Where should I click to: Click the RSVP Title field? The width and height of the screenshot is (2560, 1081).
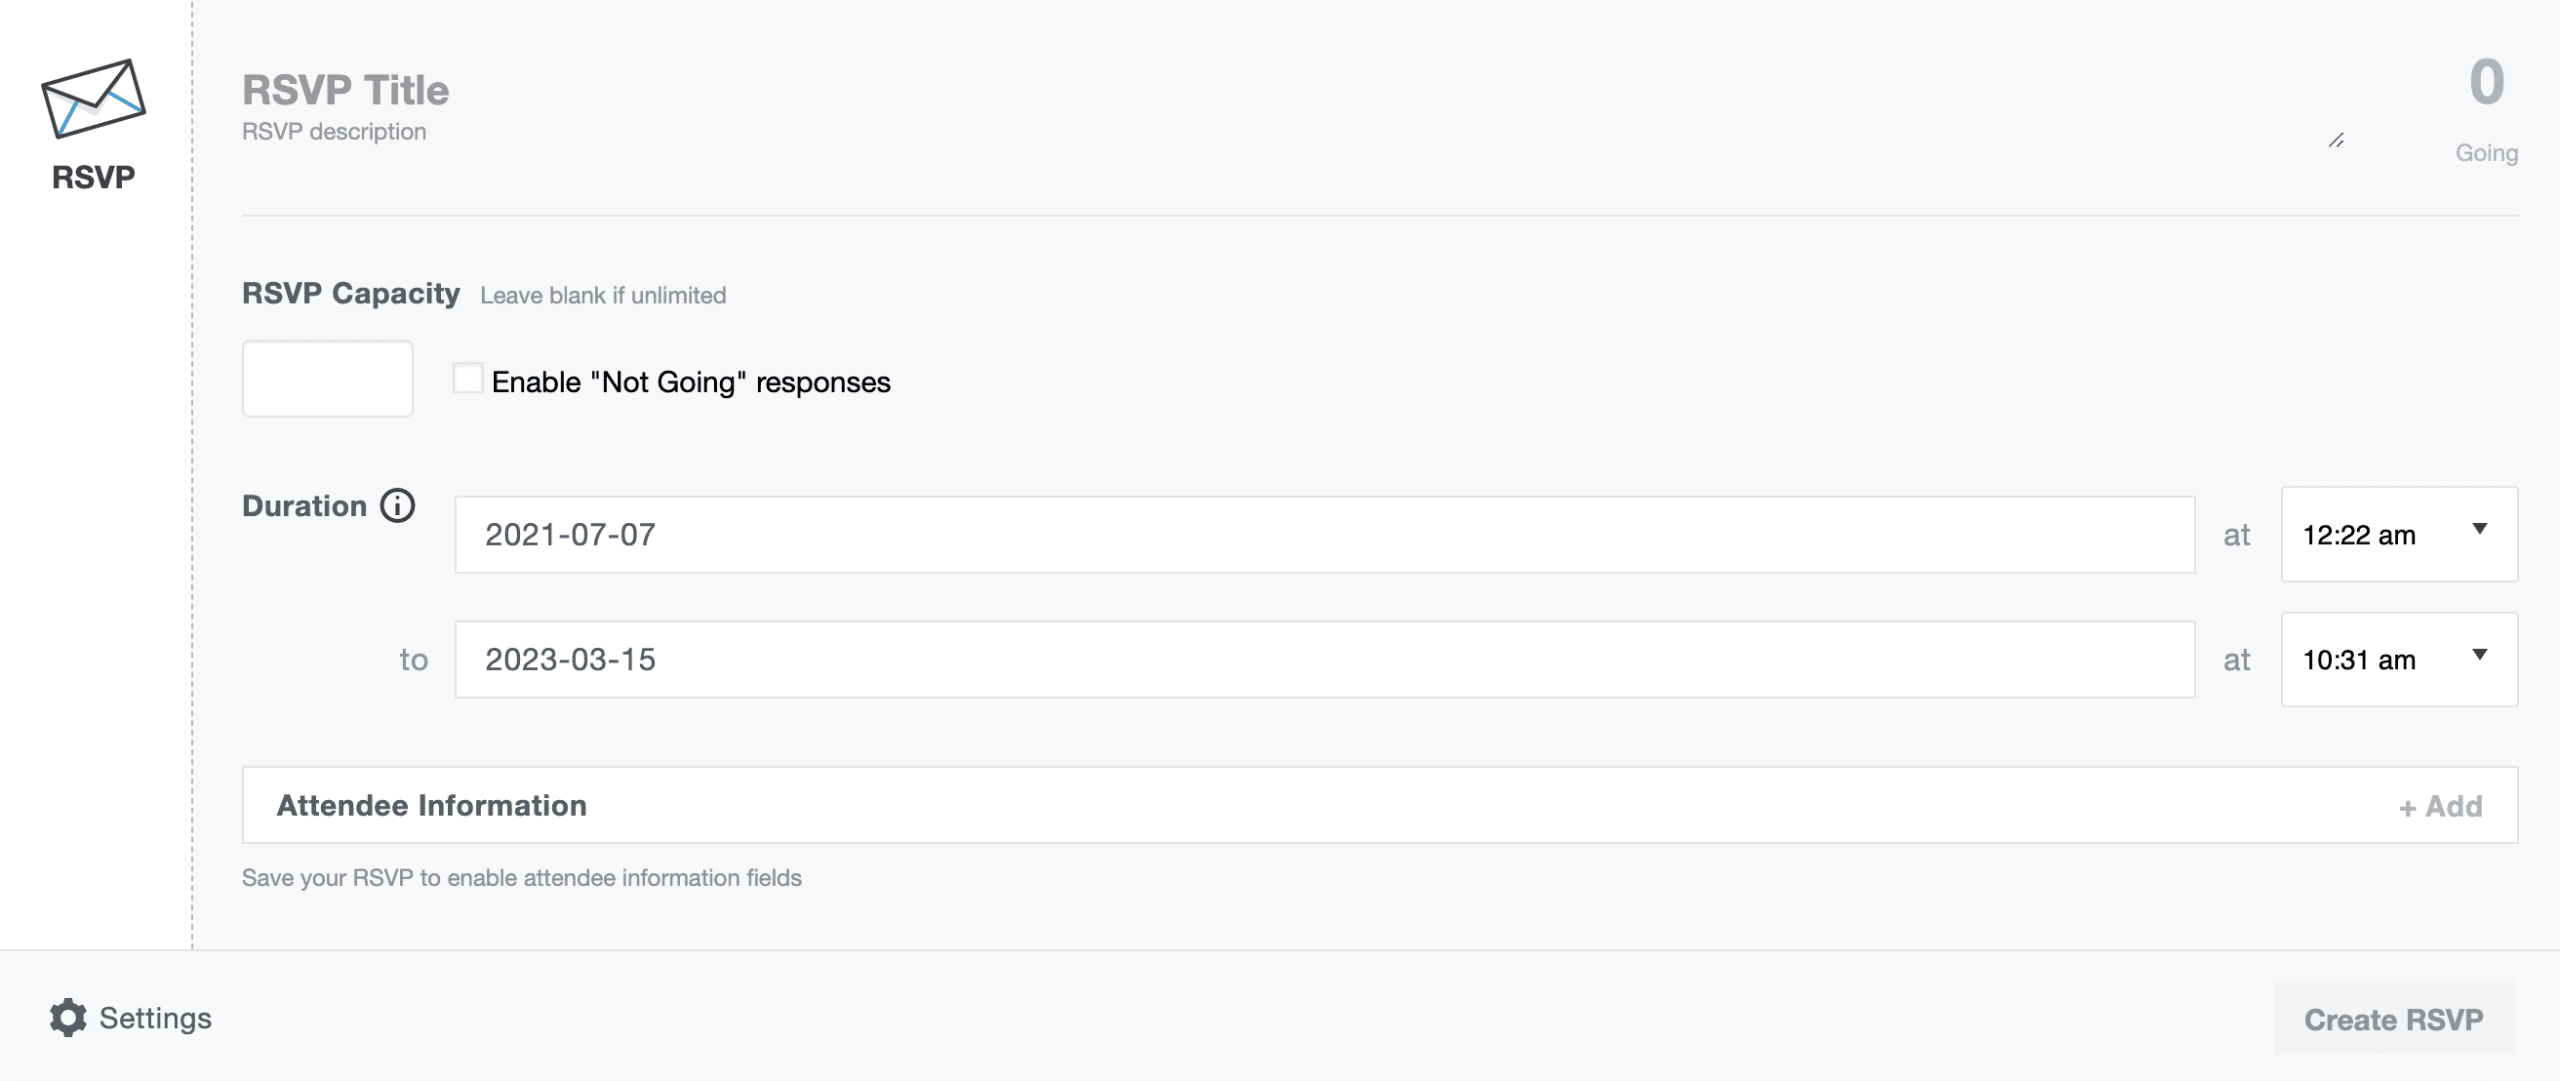pos(346,90)
